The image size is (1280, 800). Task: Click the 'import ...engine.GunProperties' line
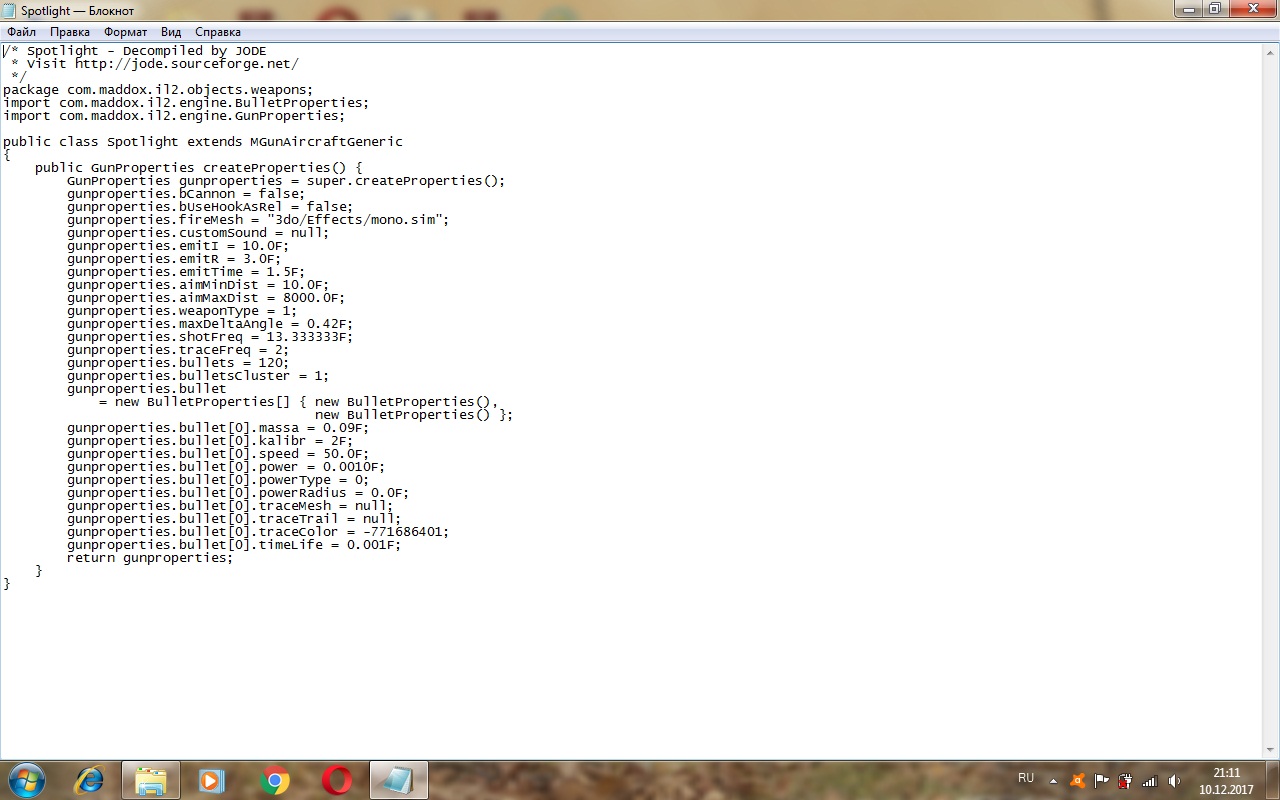(x=174, y=115)
